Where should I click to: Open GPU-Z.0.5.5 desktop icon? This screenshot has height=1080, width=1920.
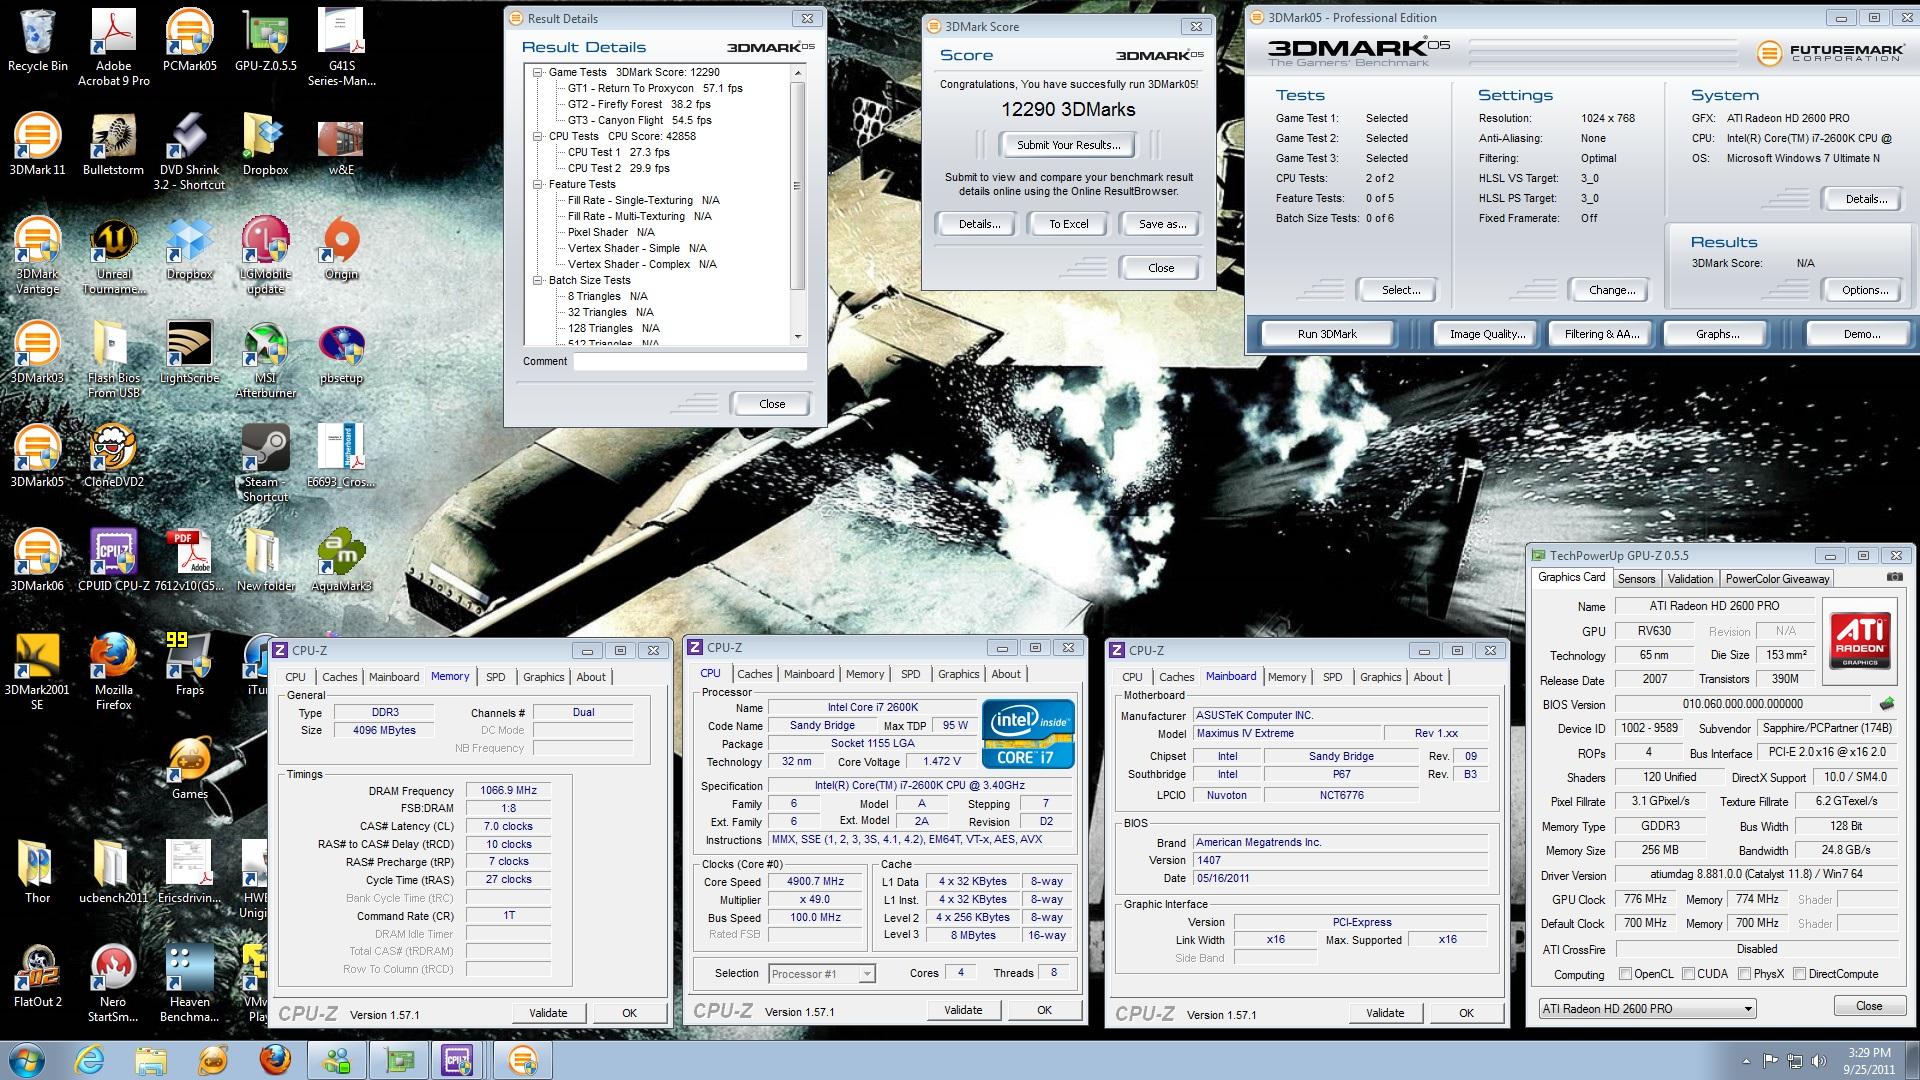[x=266, y=40]
